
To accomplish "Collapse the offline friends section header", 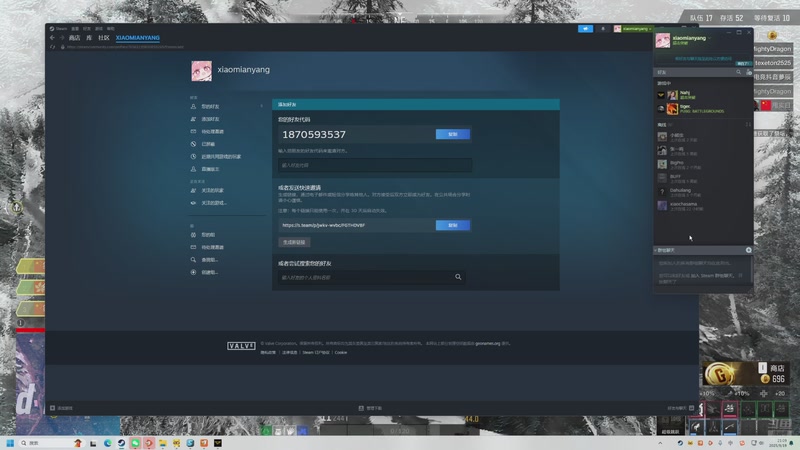I will pos(662,124).
